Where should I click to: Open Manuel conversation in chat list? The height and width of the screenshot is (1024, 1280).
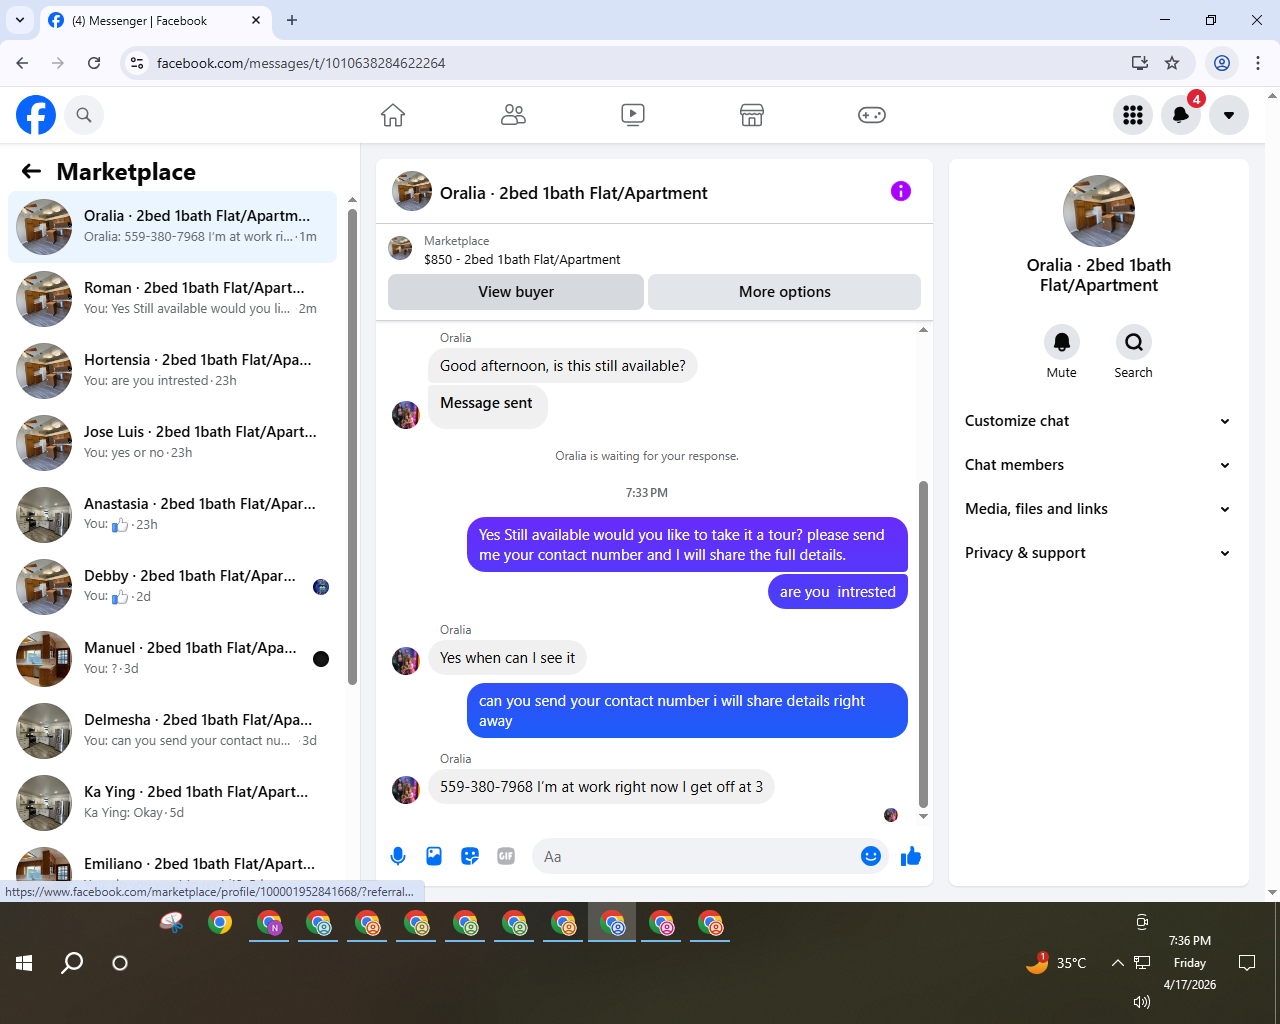pyautogui.click(x=173, y=659)
